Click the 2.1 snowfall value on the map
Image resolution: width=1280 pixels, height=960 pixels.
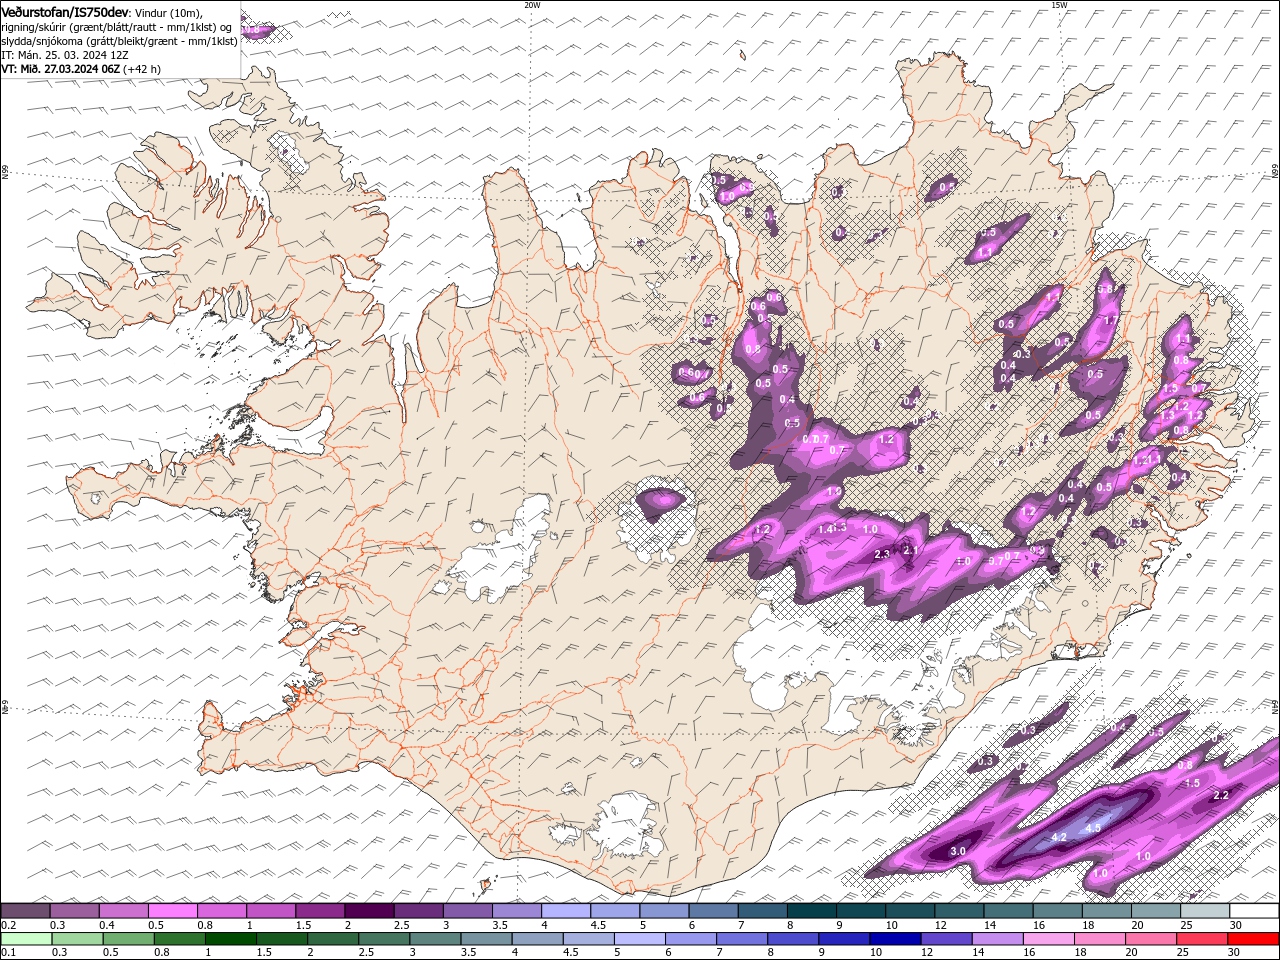pos(910,550)
